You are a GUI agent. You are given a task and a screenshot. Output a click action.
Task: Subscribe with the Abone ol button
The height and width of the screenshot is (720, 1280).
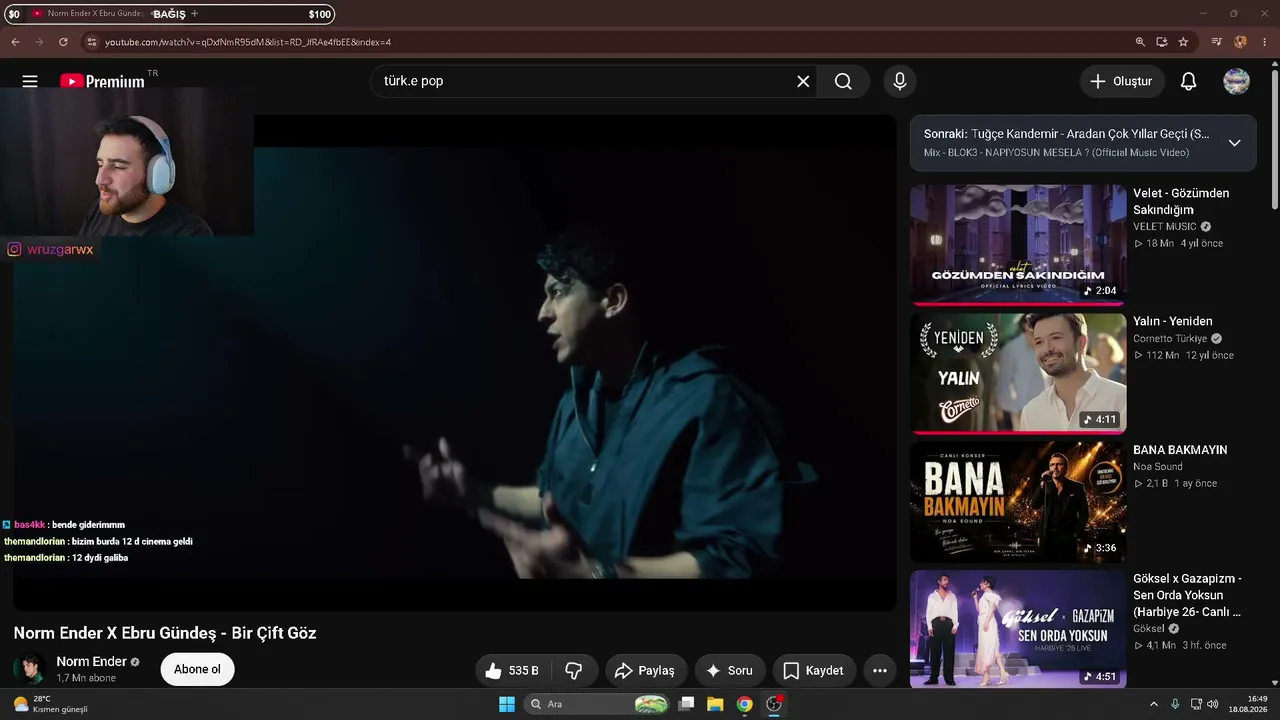pos(197,669)
